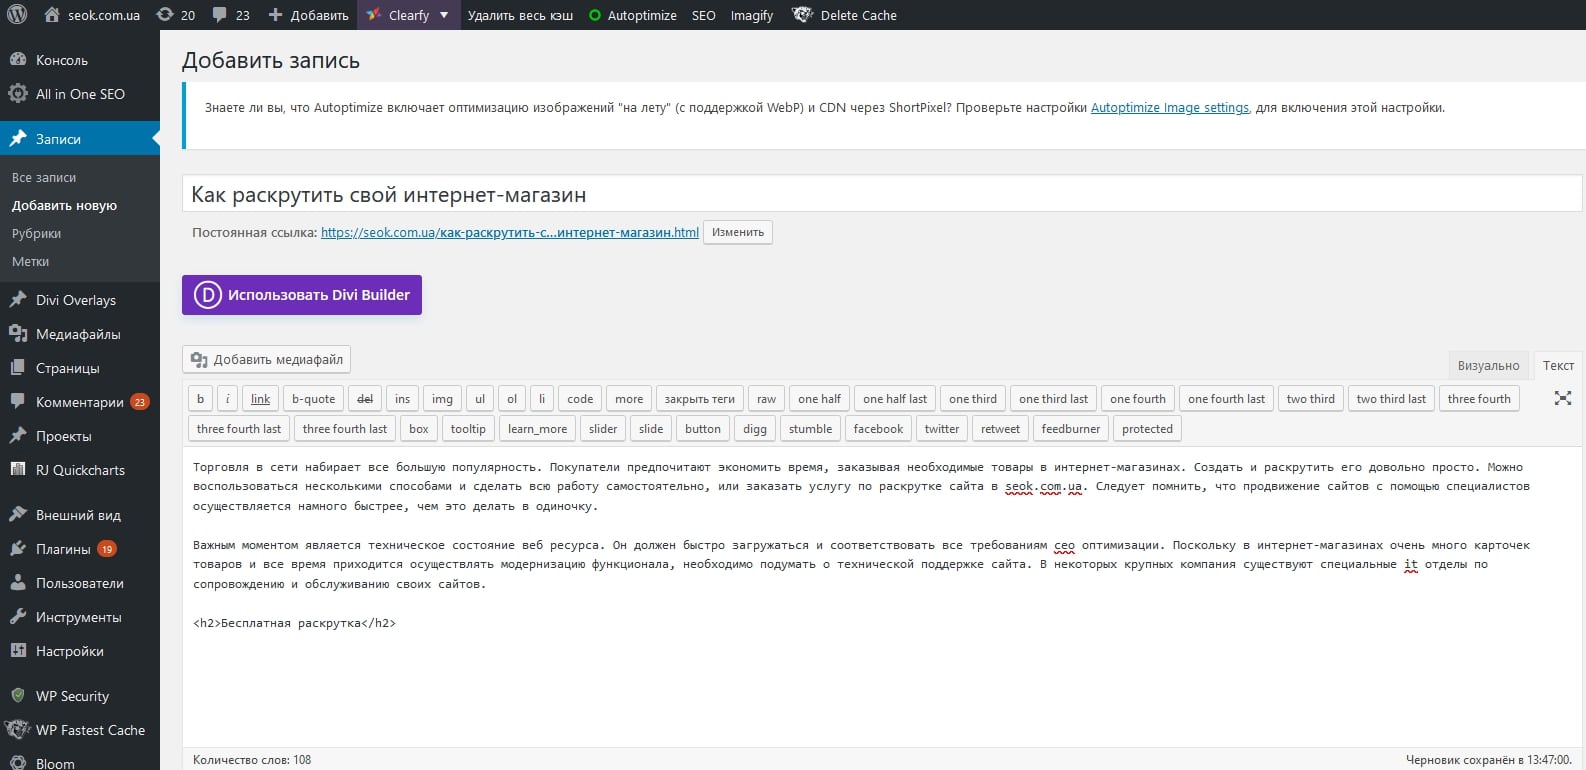Insert the one half shortcode
The width and height of the screenshot is (1586, 770).
819,398
